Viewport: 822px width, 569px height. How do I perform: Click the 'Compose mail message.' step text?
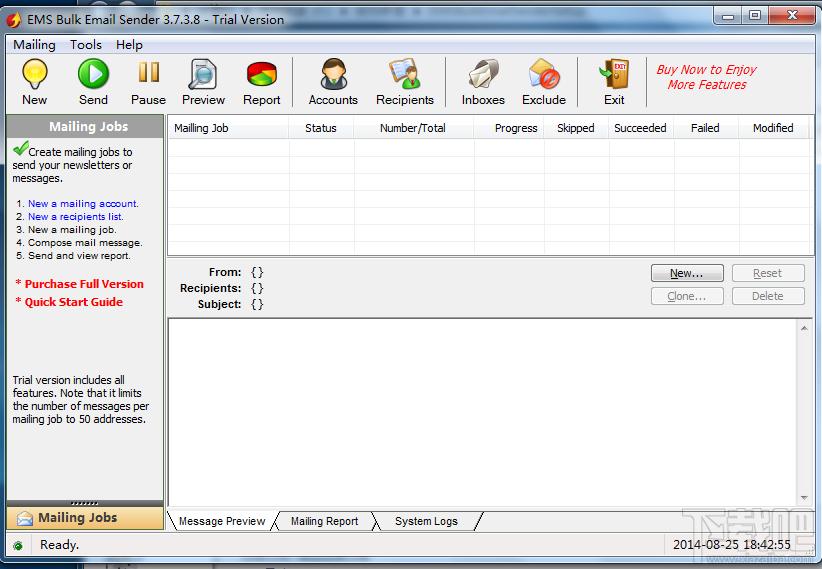[85, 243]
